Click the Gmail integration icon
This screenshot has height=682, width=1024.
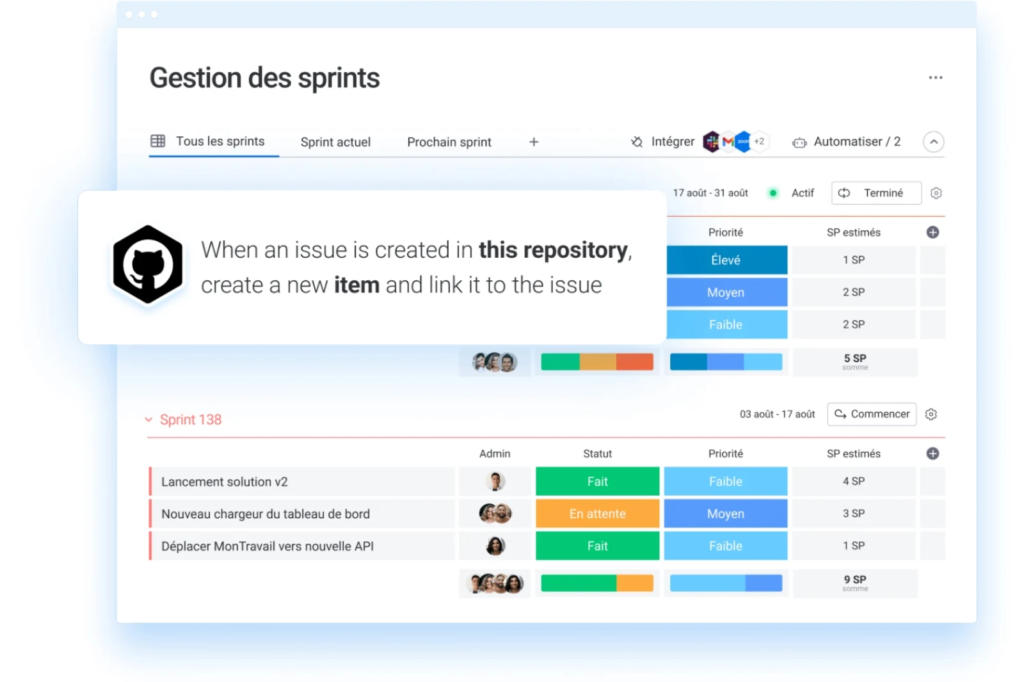click(x=728, y=142)
